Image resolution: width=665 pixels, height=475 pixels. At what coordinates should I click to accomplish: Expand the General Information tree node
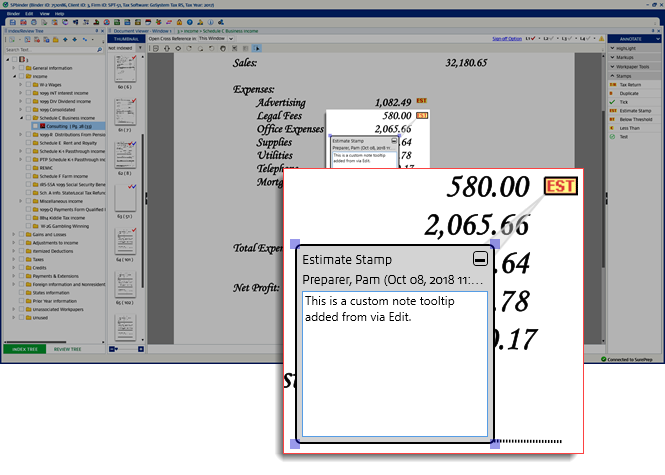pos(14,68)
